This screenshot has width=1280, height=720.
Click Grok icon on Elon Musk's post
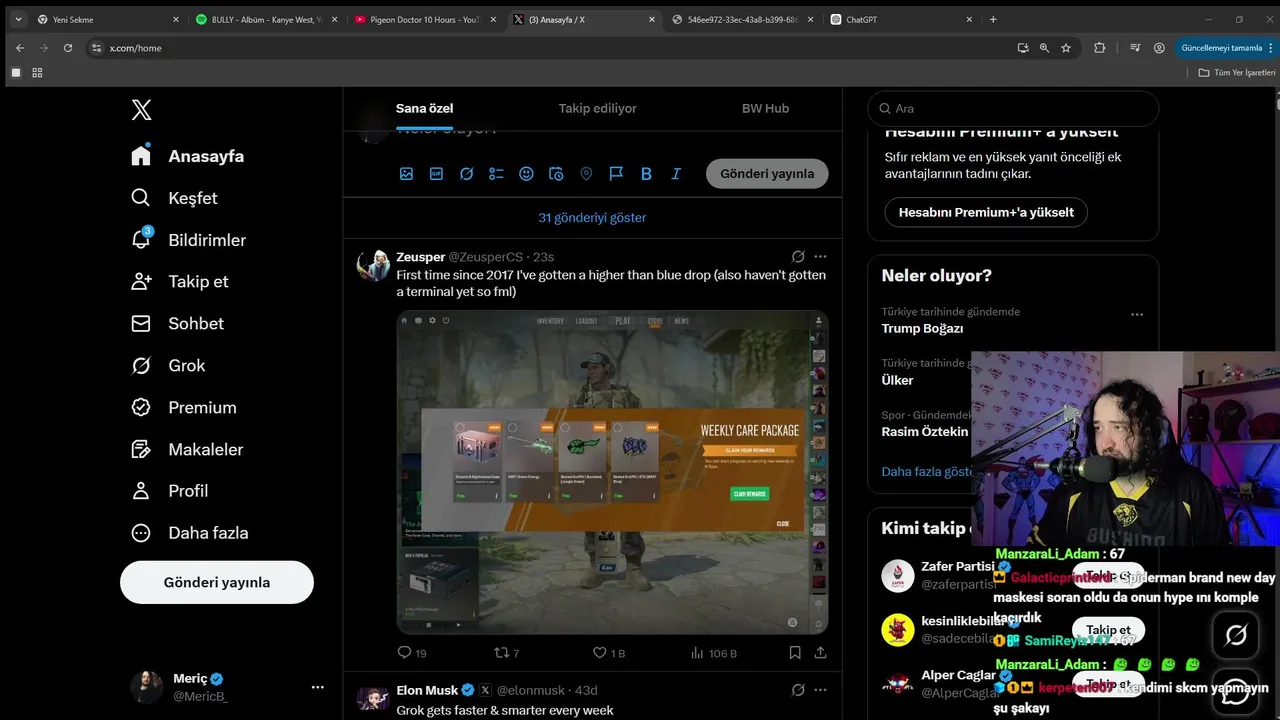click(x=798, y=690)
